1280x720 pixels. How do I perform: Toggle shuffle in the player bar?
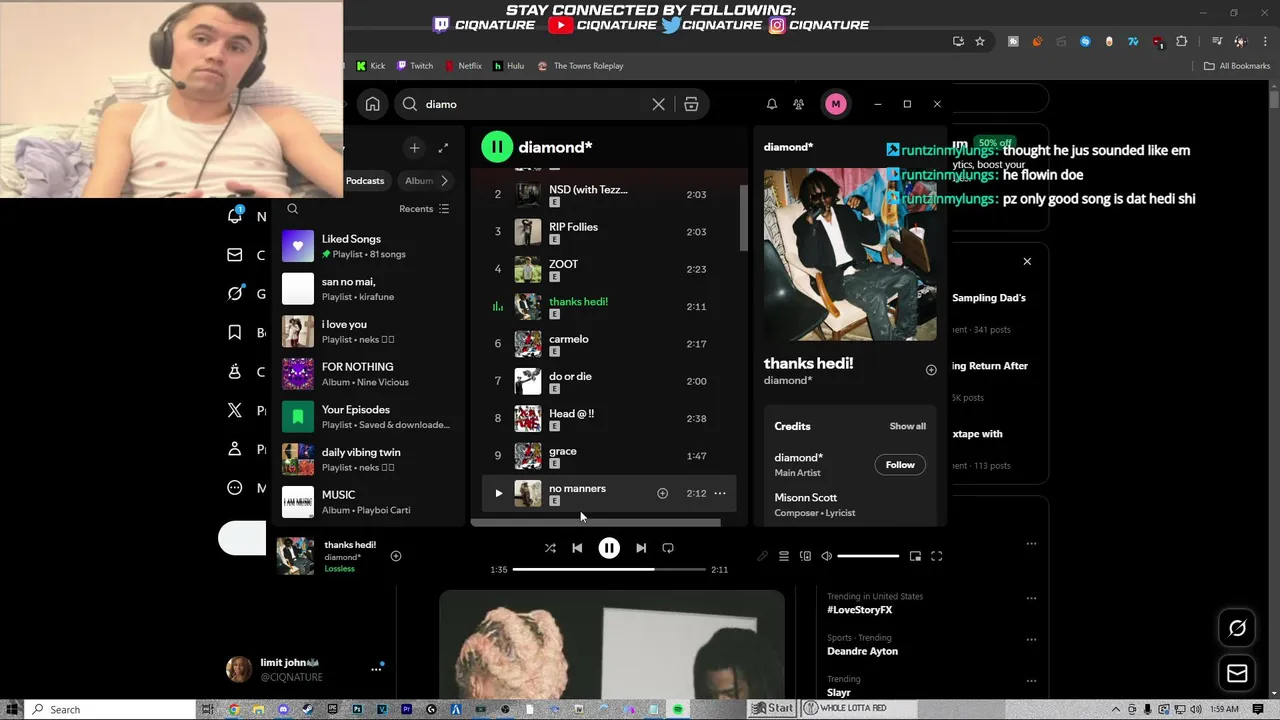[x=550, y=548]
